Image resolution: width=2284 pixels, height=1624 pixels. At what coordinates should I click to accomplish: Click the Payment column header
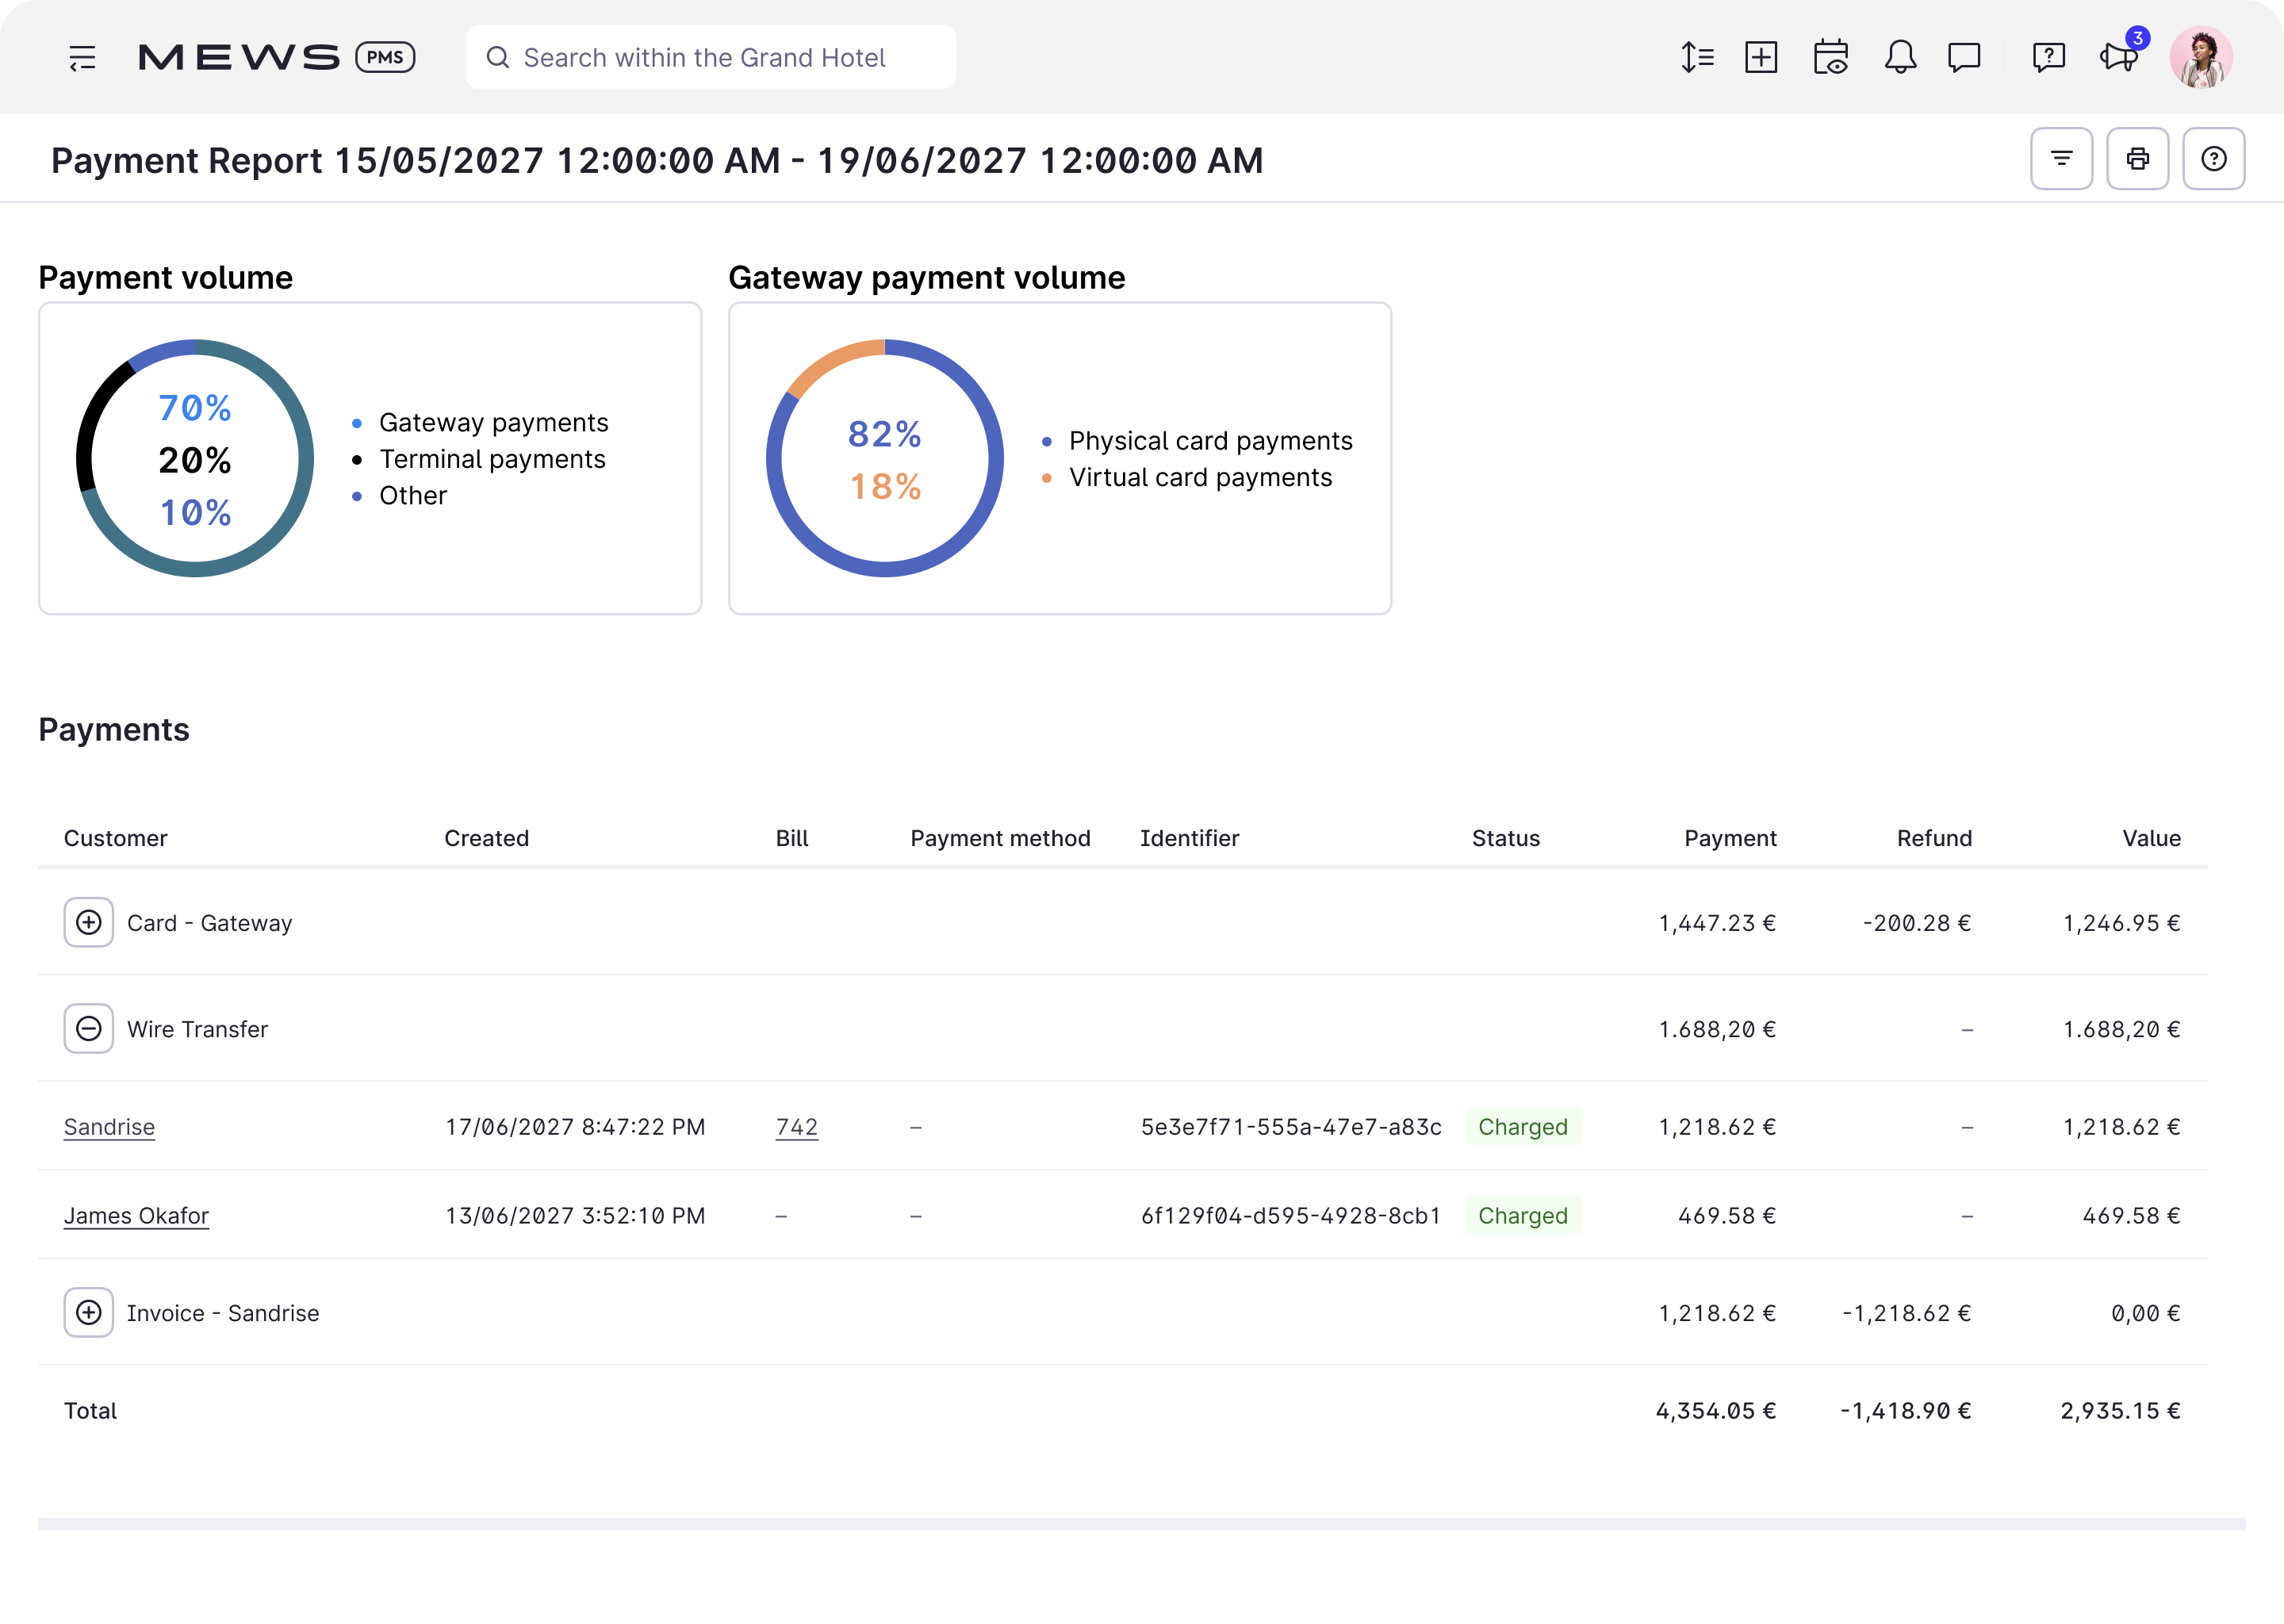coord(1730,838)
